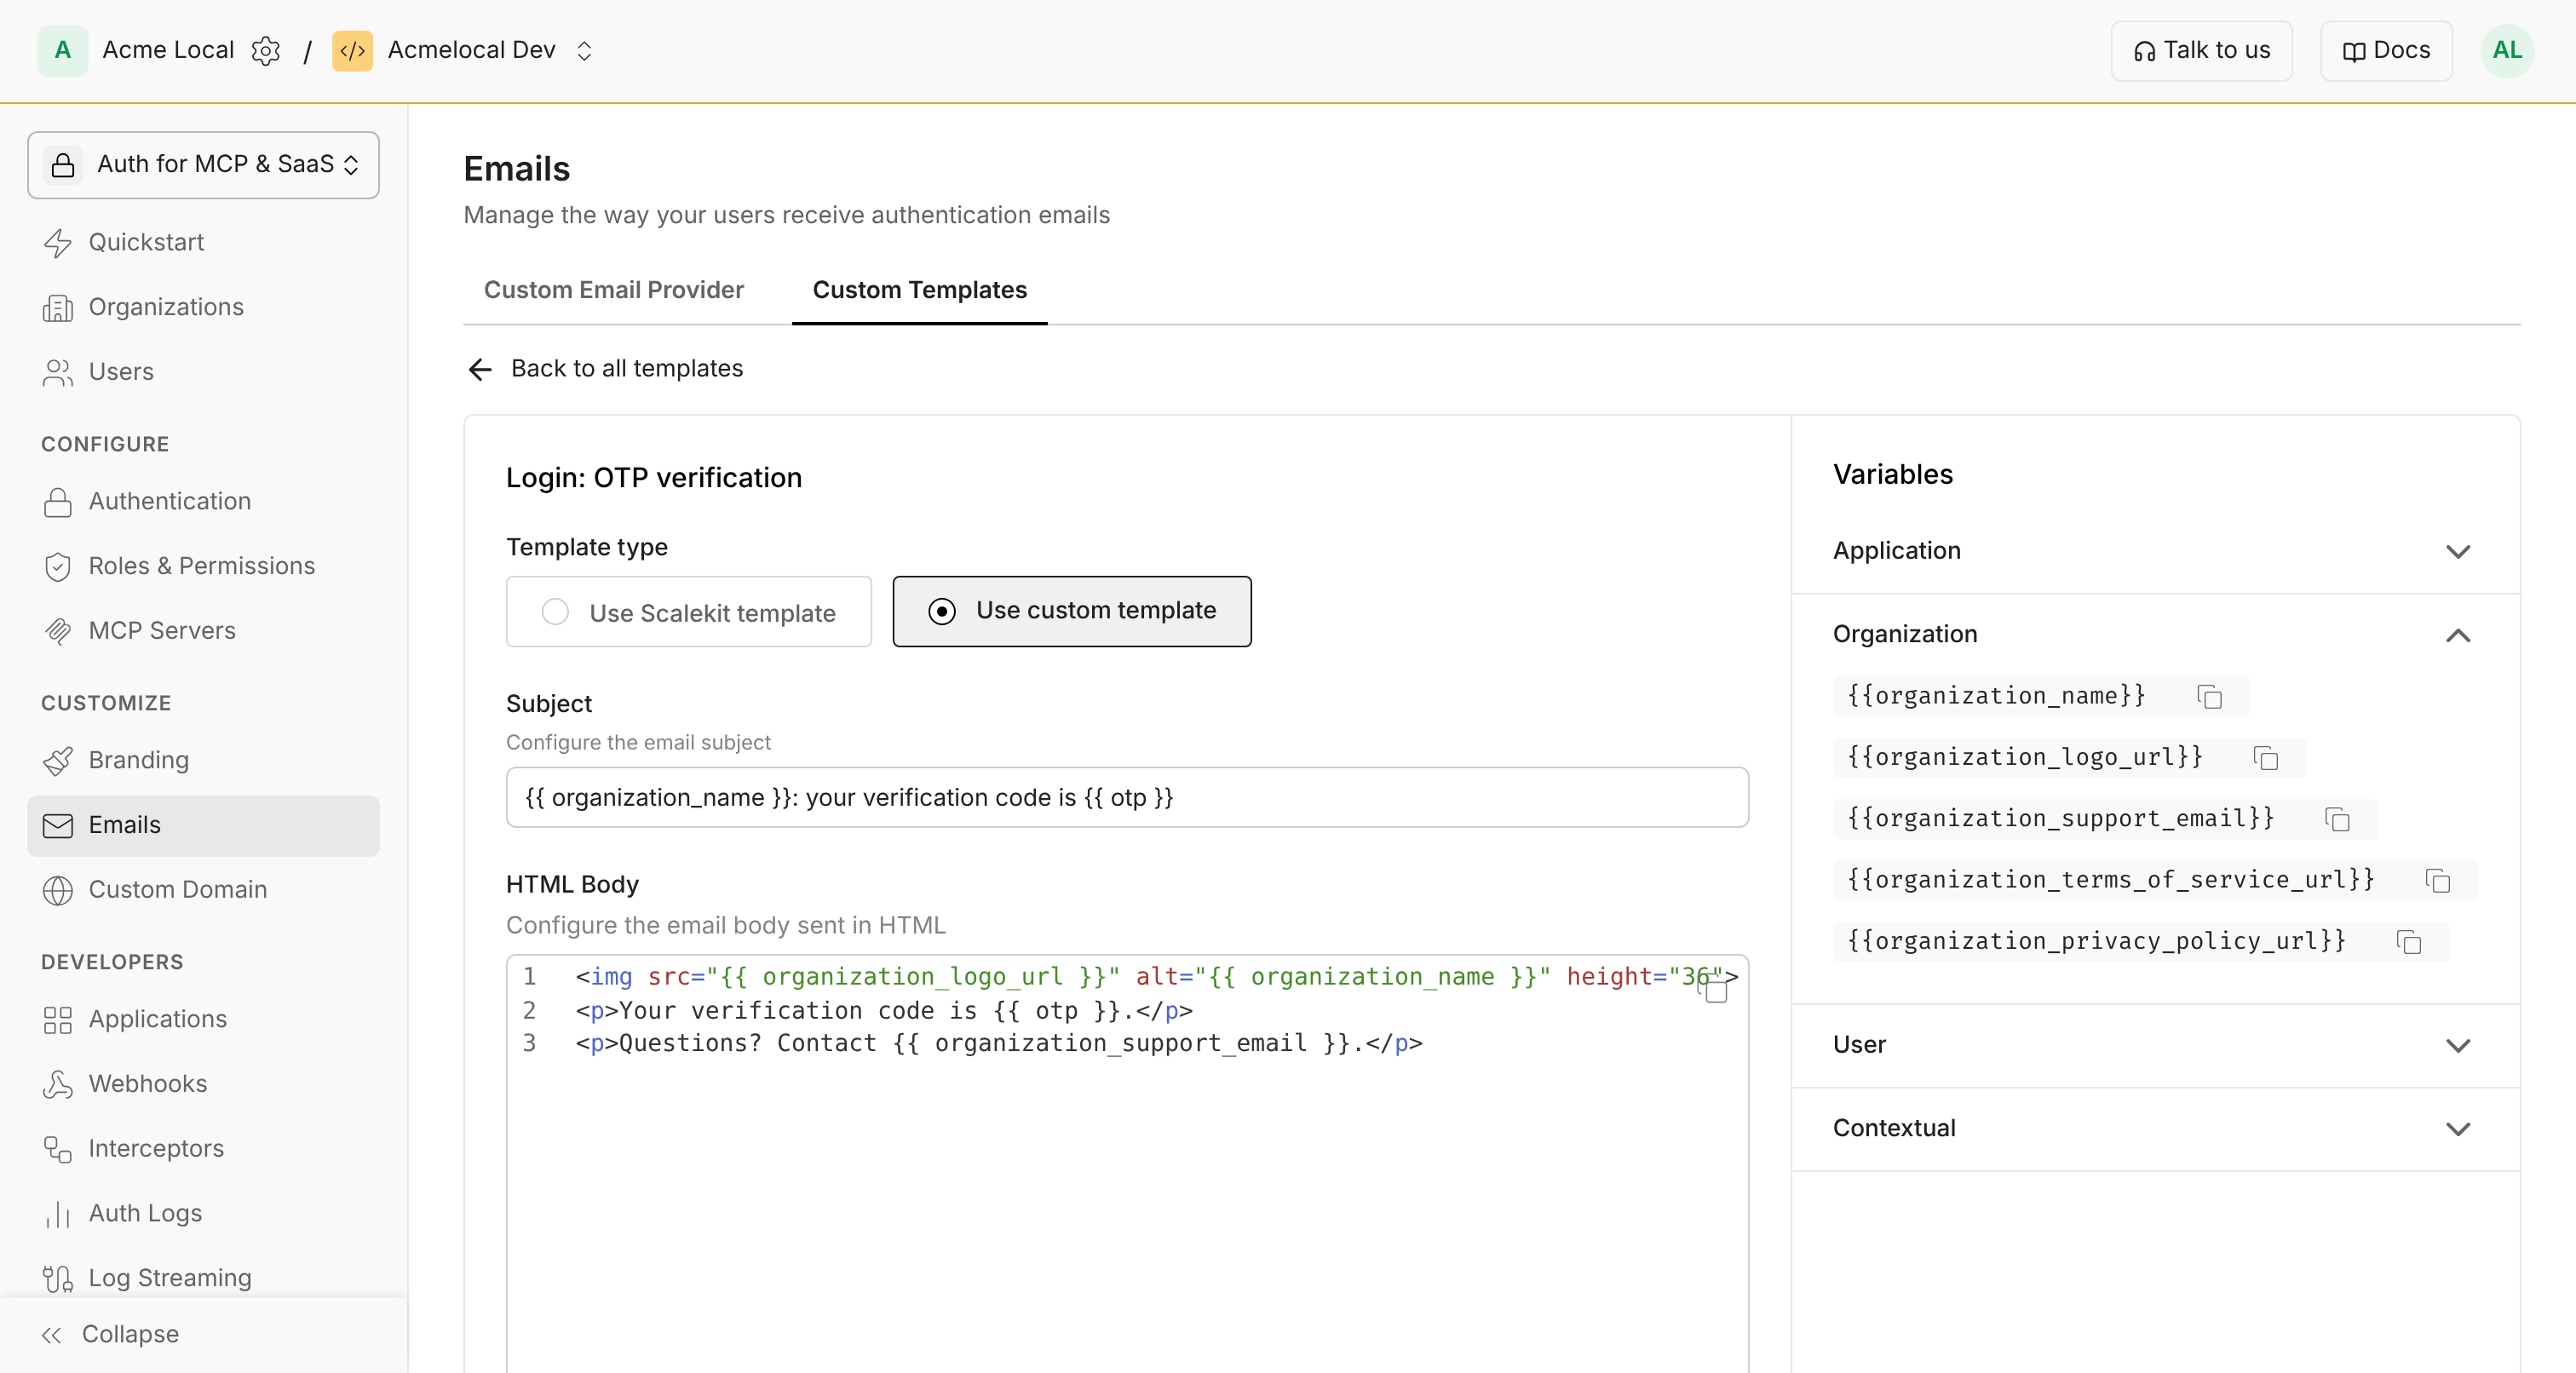This screenshot has width=2576, height=1373.
Task: Expand the User variables section
Action: (2154, 1045)
